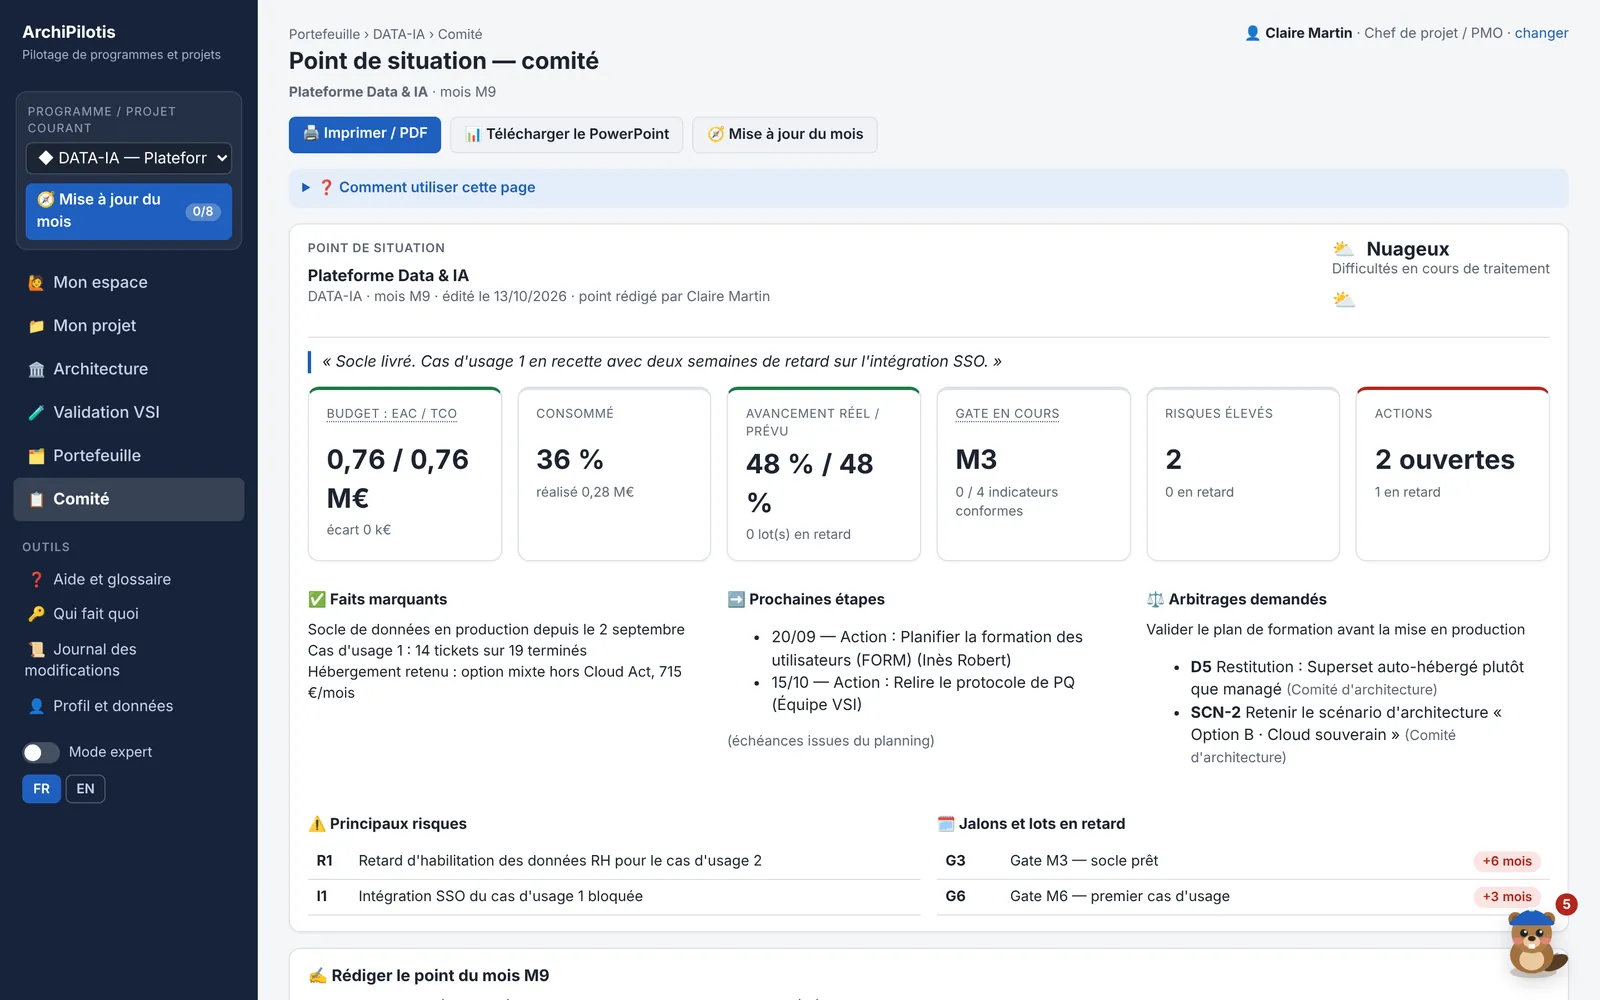1600x1000 pixels.
Task: Open Mon projet in sidebar
Action: pos(129,325)
